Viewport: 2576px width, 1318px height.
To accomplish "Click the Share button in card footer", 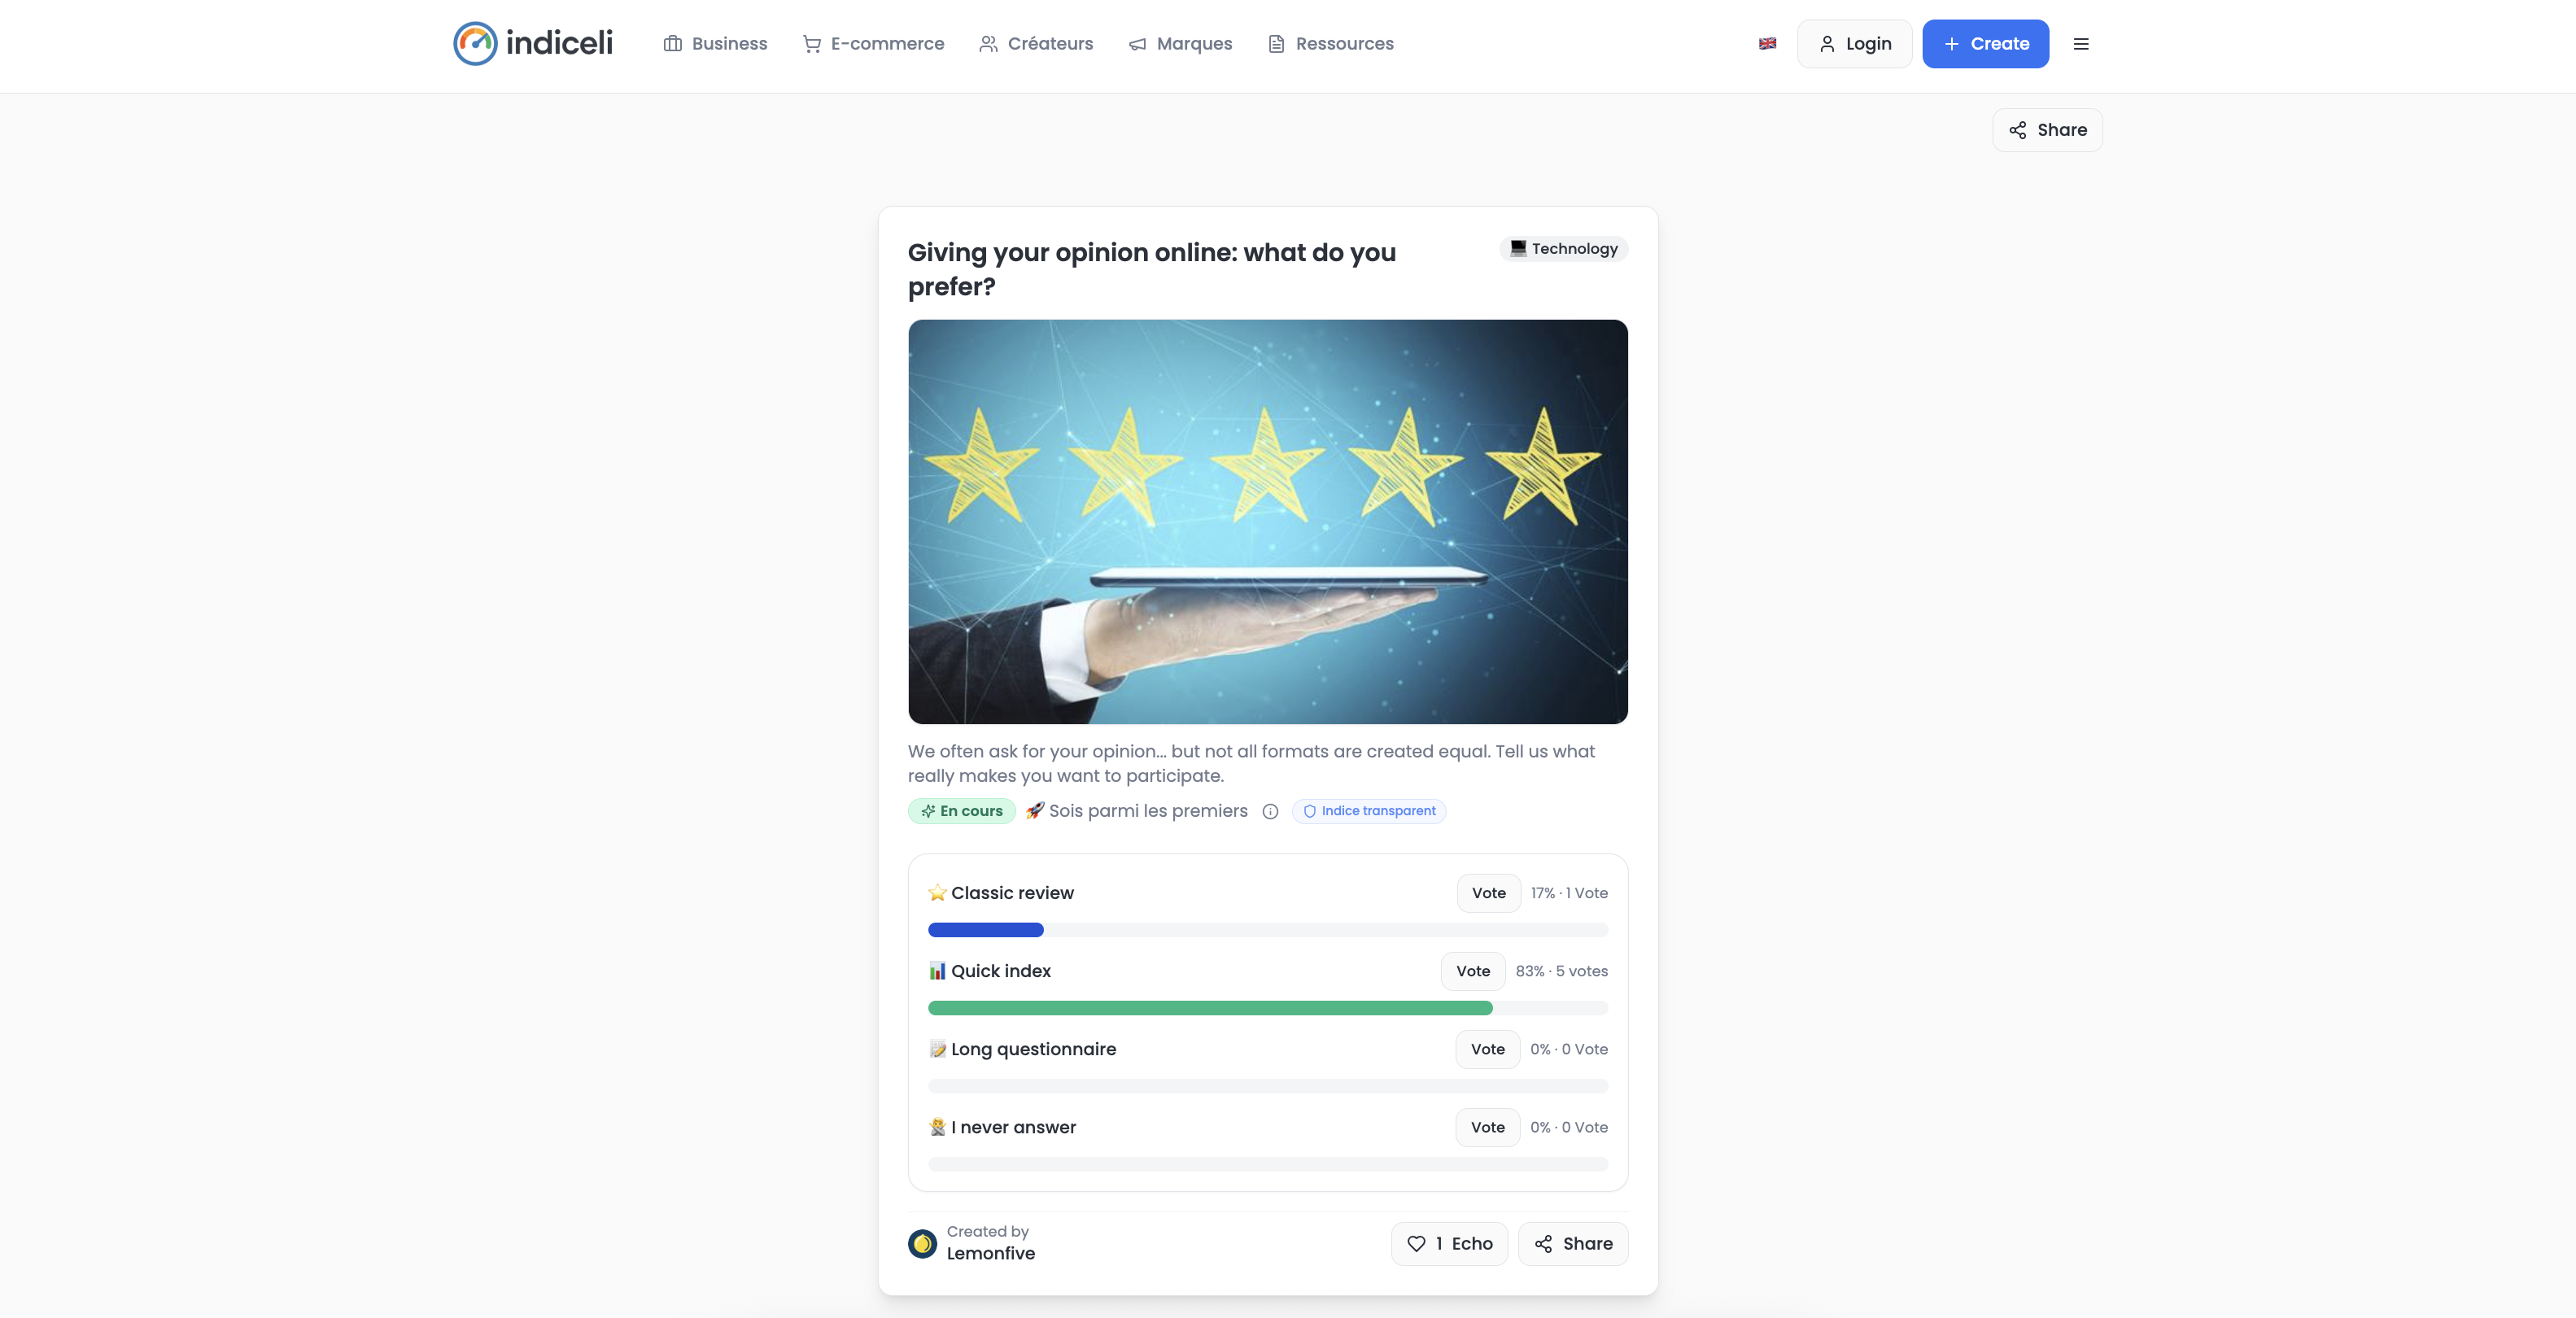I will [1573, 1244].
